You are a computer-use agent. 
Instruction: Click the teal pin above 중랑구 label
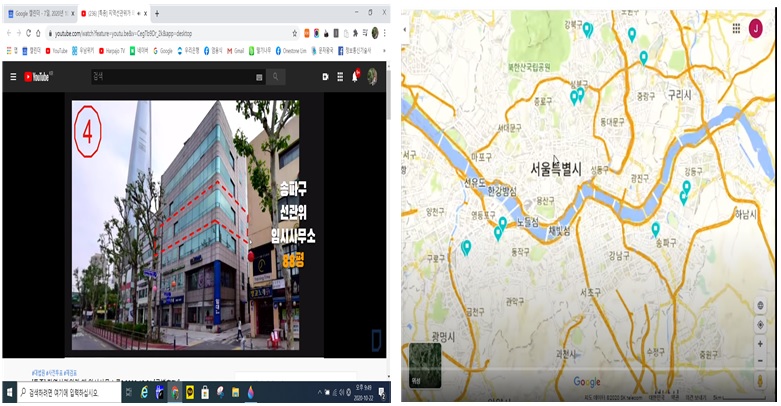point(644,58)
